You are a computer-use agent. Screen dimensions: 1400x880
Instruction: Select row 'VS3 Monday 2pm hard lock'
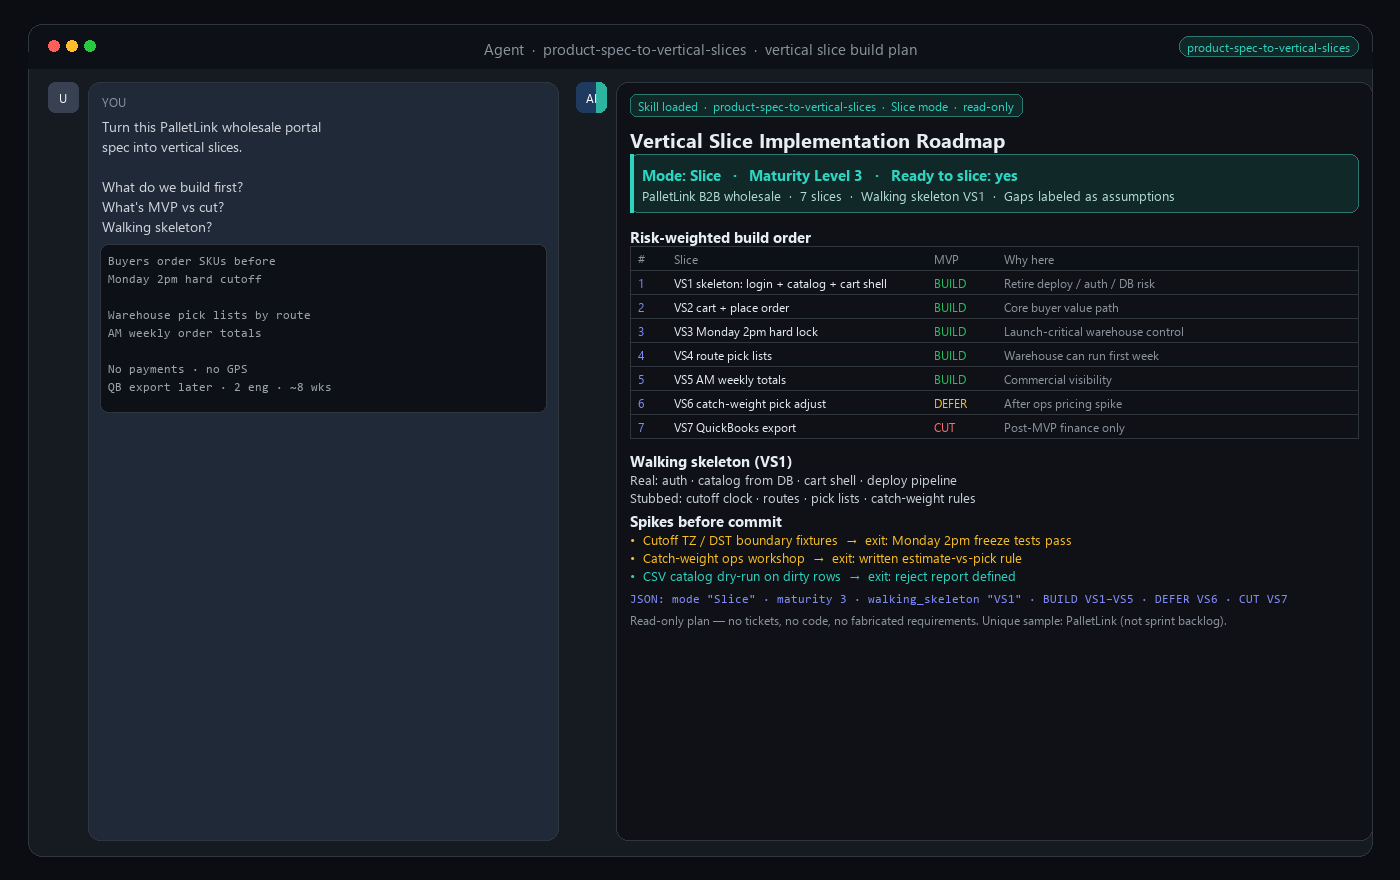[x=994, y=332]
